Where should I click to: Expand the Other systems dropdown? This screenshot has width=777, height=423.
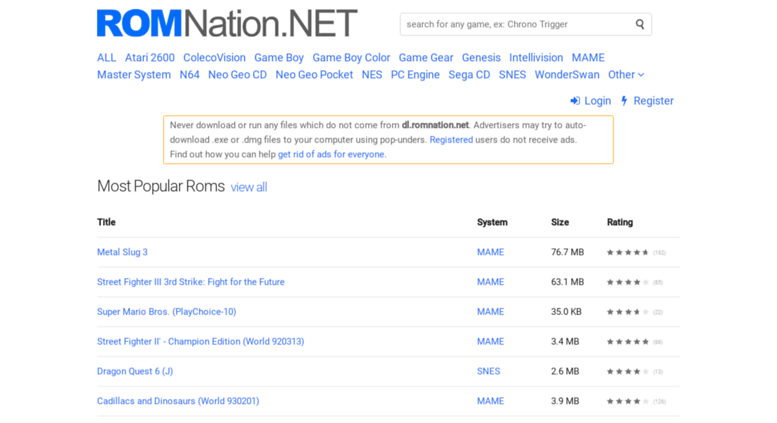coord(626,75)
